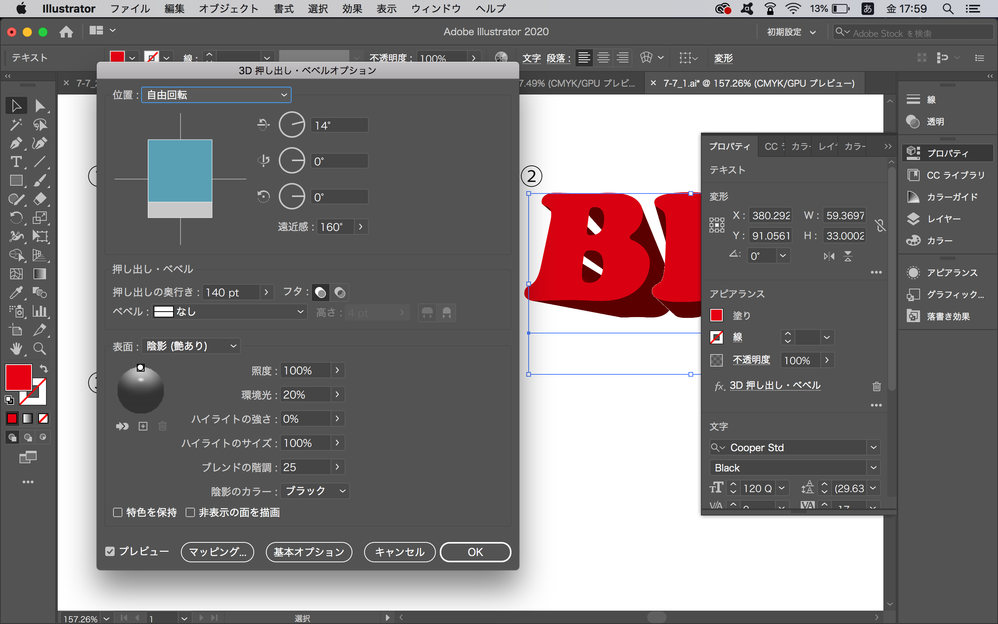Viewport: 998px width, 624px height.
Task: Select the Selection arrow tool
Action: [x=17, y=105]
